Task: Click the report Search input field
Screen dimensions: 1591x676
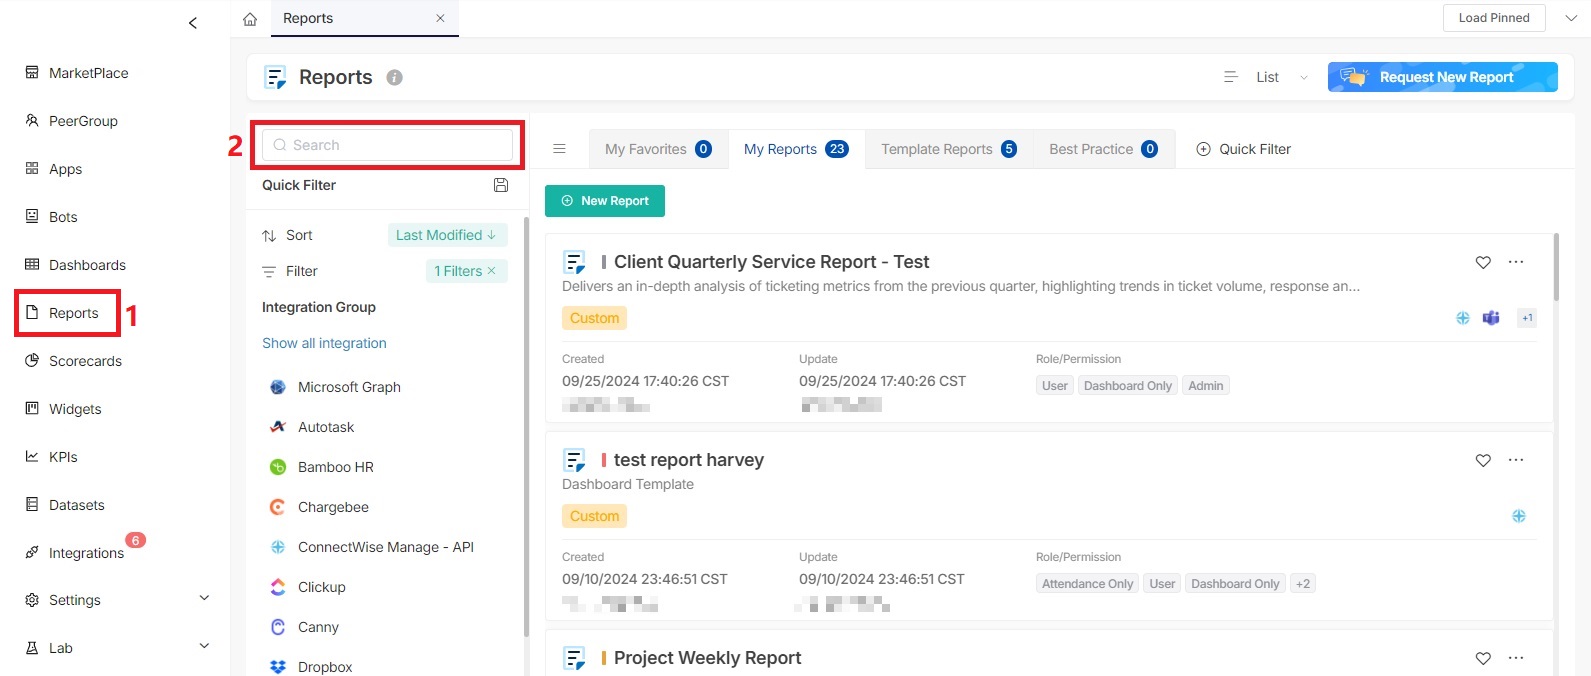Action: [x=388, y=145]
